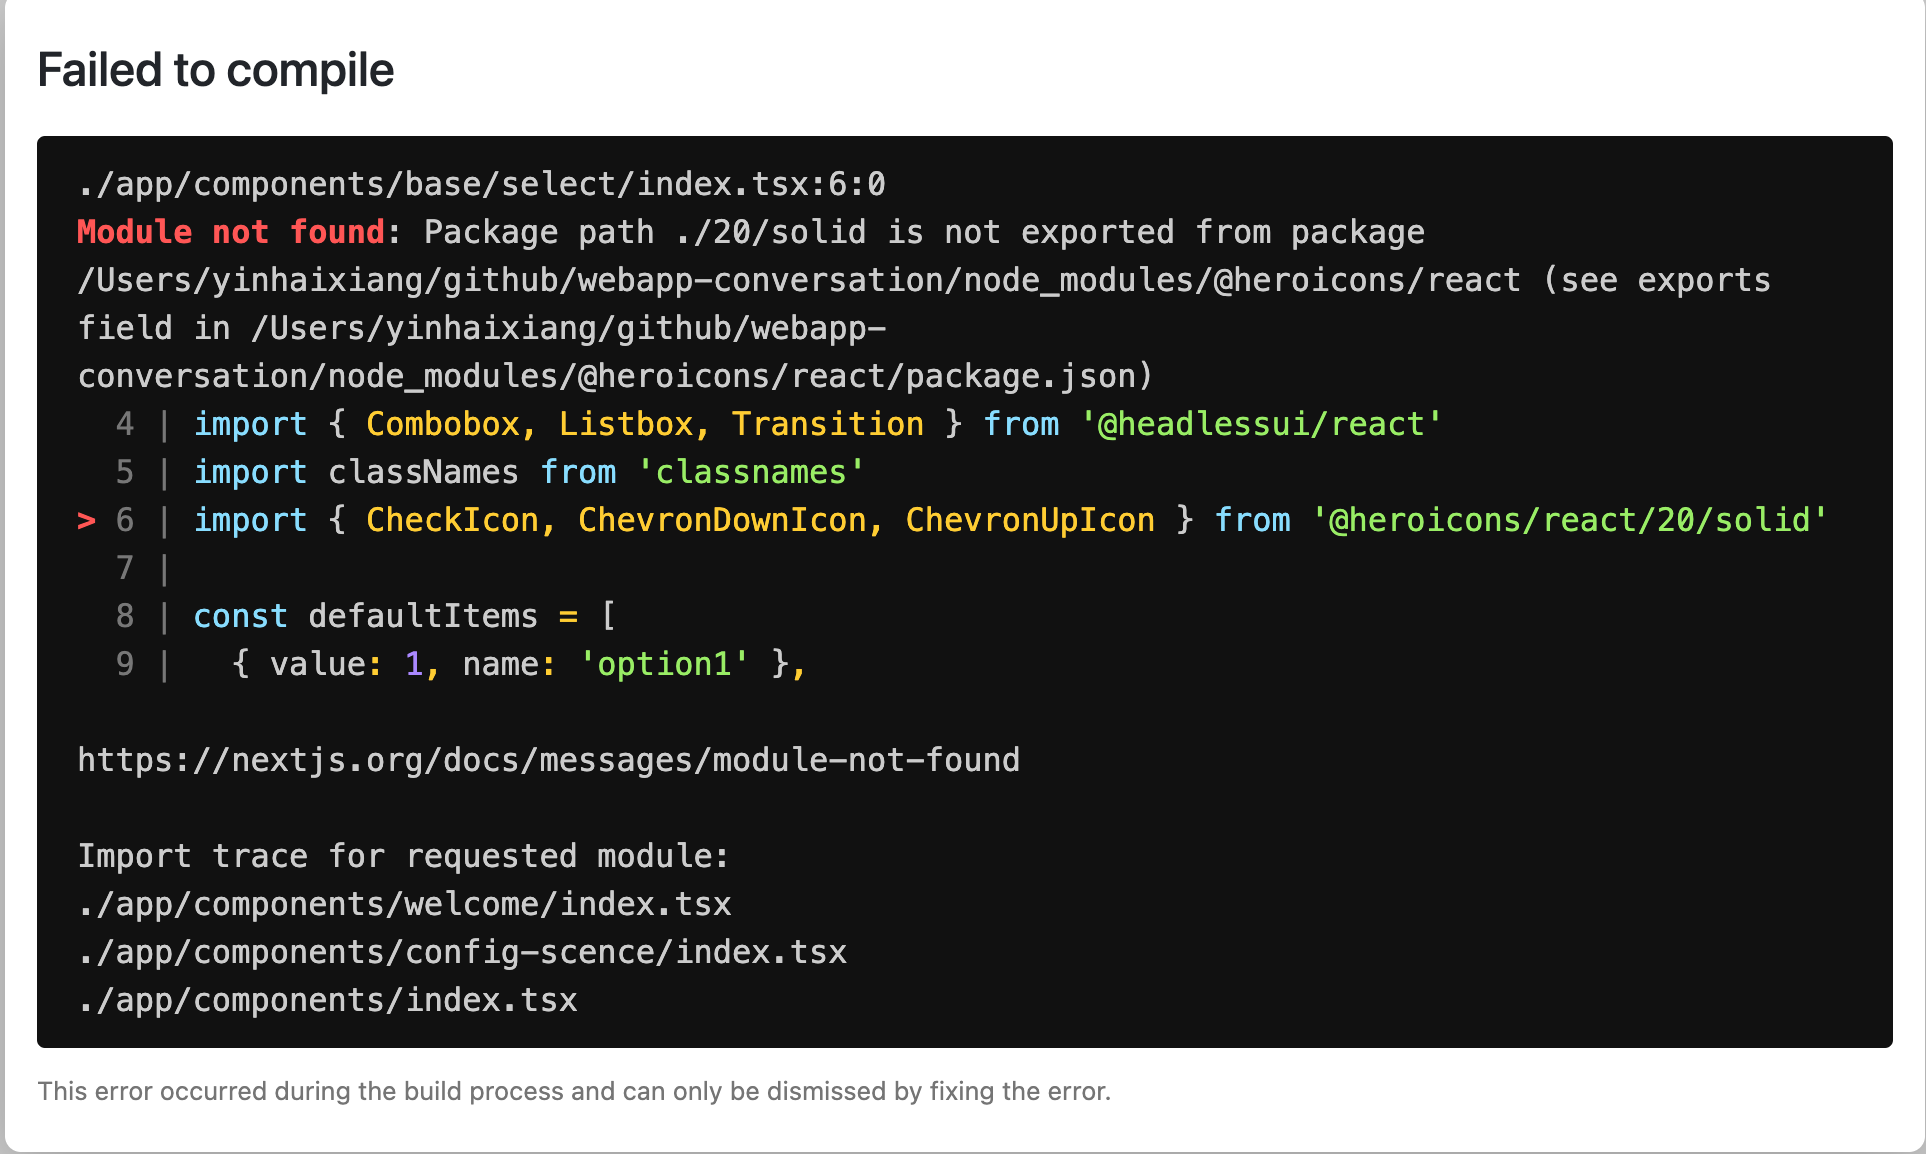The width and height of the screenshot is (1926, 1154).
Task: Click the '@heroicons/react/20/solid' import string
Action: (1569, 520)
